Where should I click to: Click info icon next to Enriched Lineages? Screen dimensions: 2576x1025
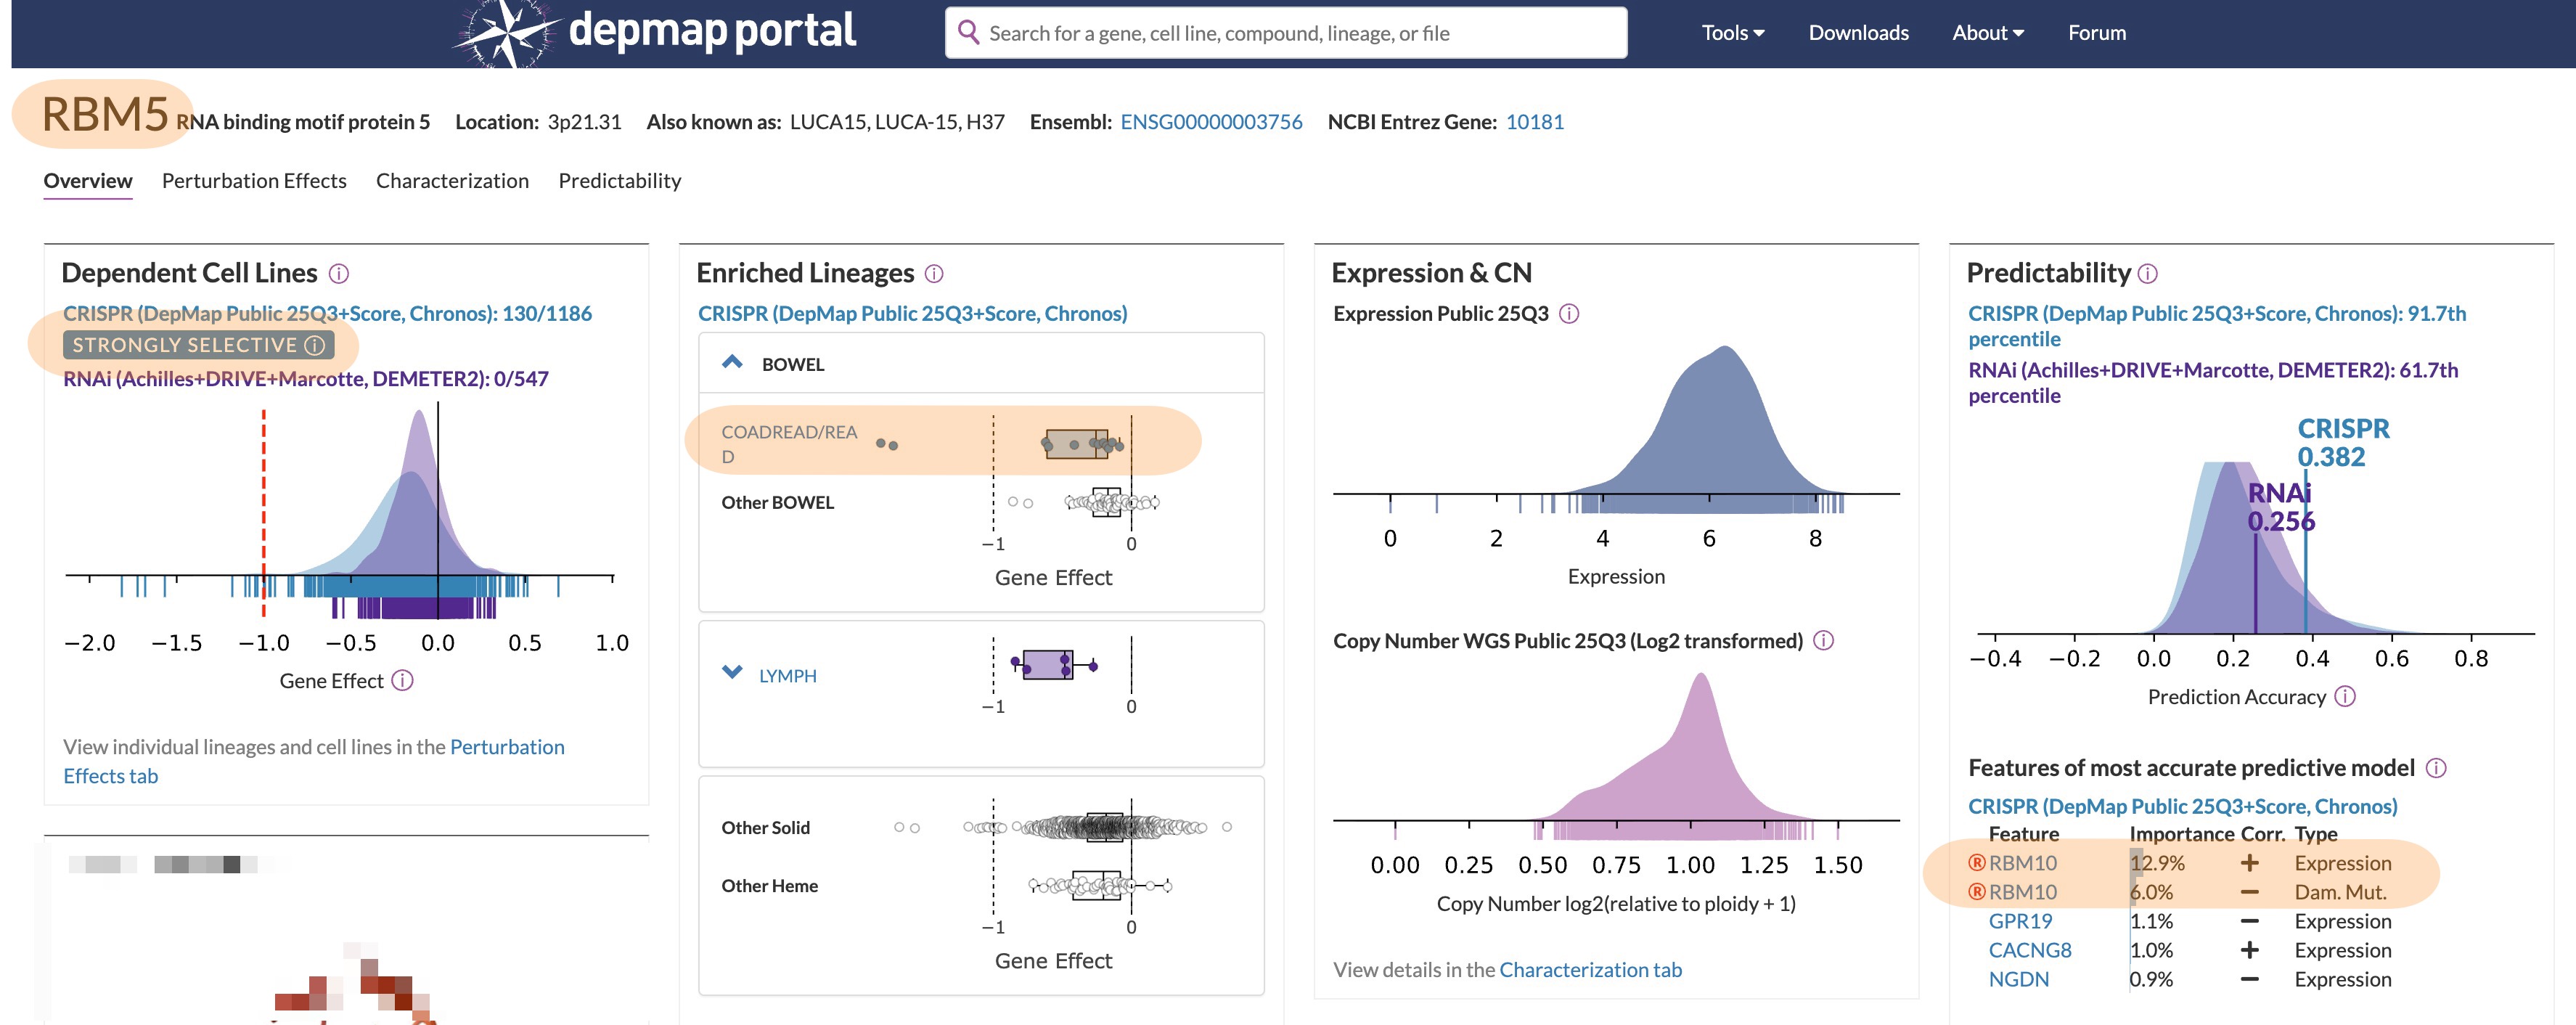pos(934,274)
